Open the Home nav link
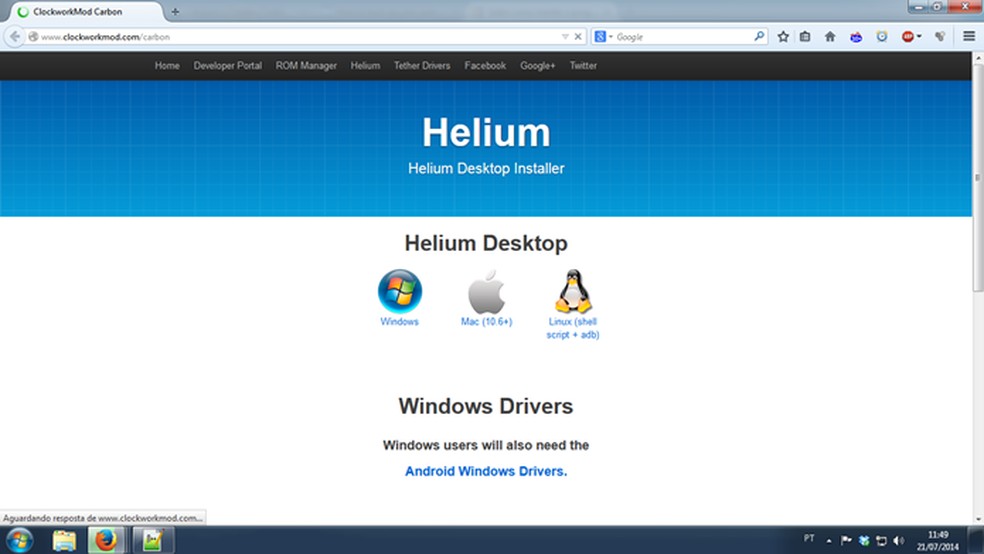This screenshot has height=554, width=984. [x=167, y=65]
